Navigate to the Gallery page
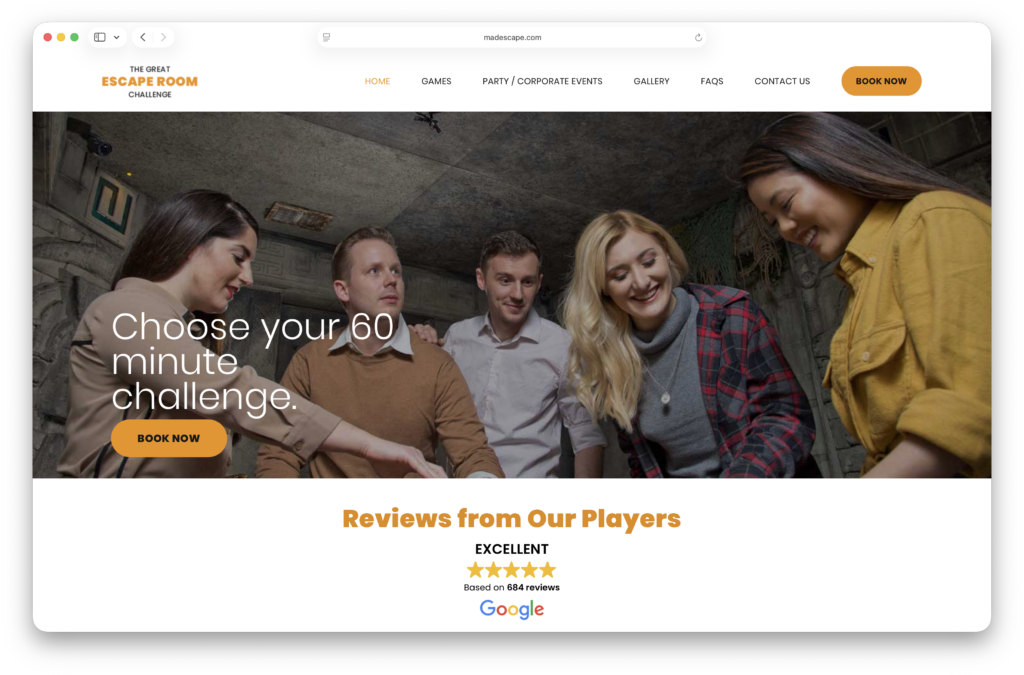Viewport: 1024px width, 675px height. tap(651, 81)
